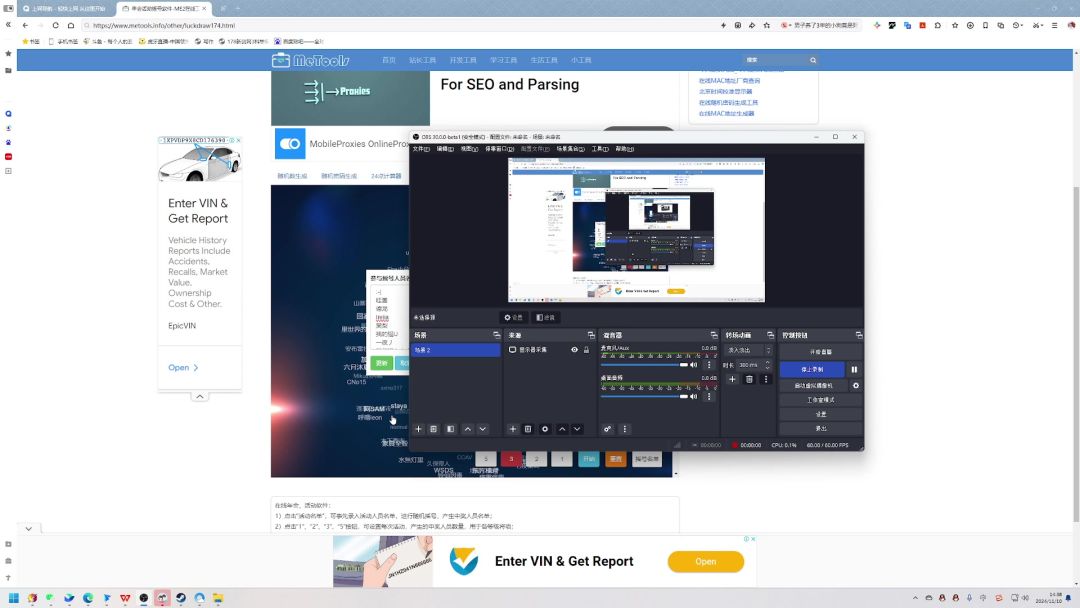Add a new scene with plus icon
The height and width of the screenshot is (608, 1080).
pos(418,429)
